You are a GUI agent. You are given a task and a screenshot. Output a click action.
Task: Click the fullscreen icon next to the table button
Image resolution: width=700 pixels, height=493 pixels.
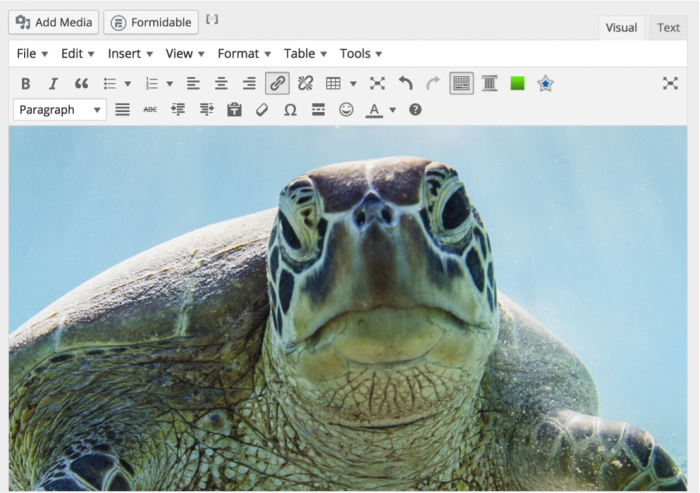coord(377,84)
